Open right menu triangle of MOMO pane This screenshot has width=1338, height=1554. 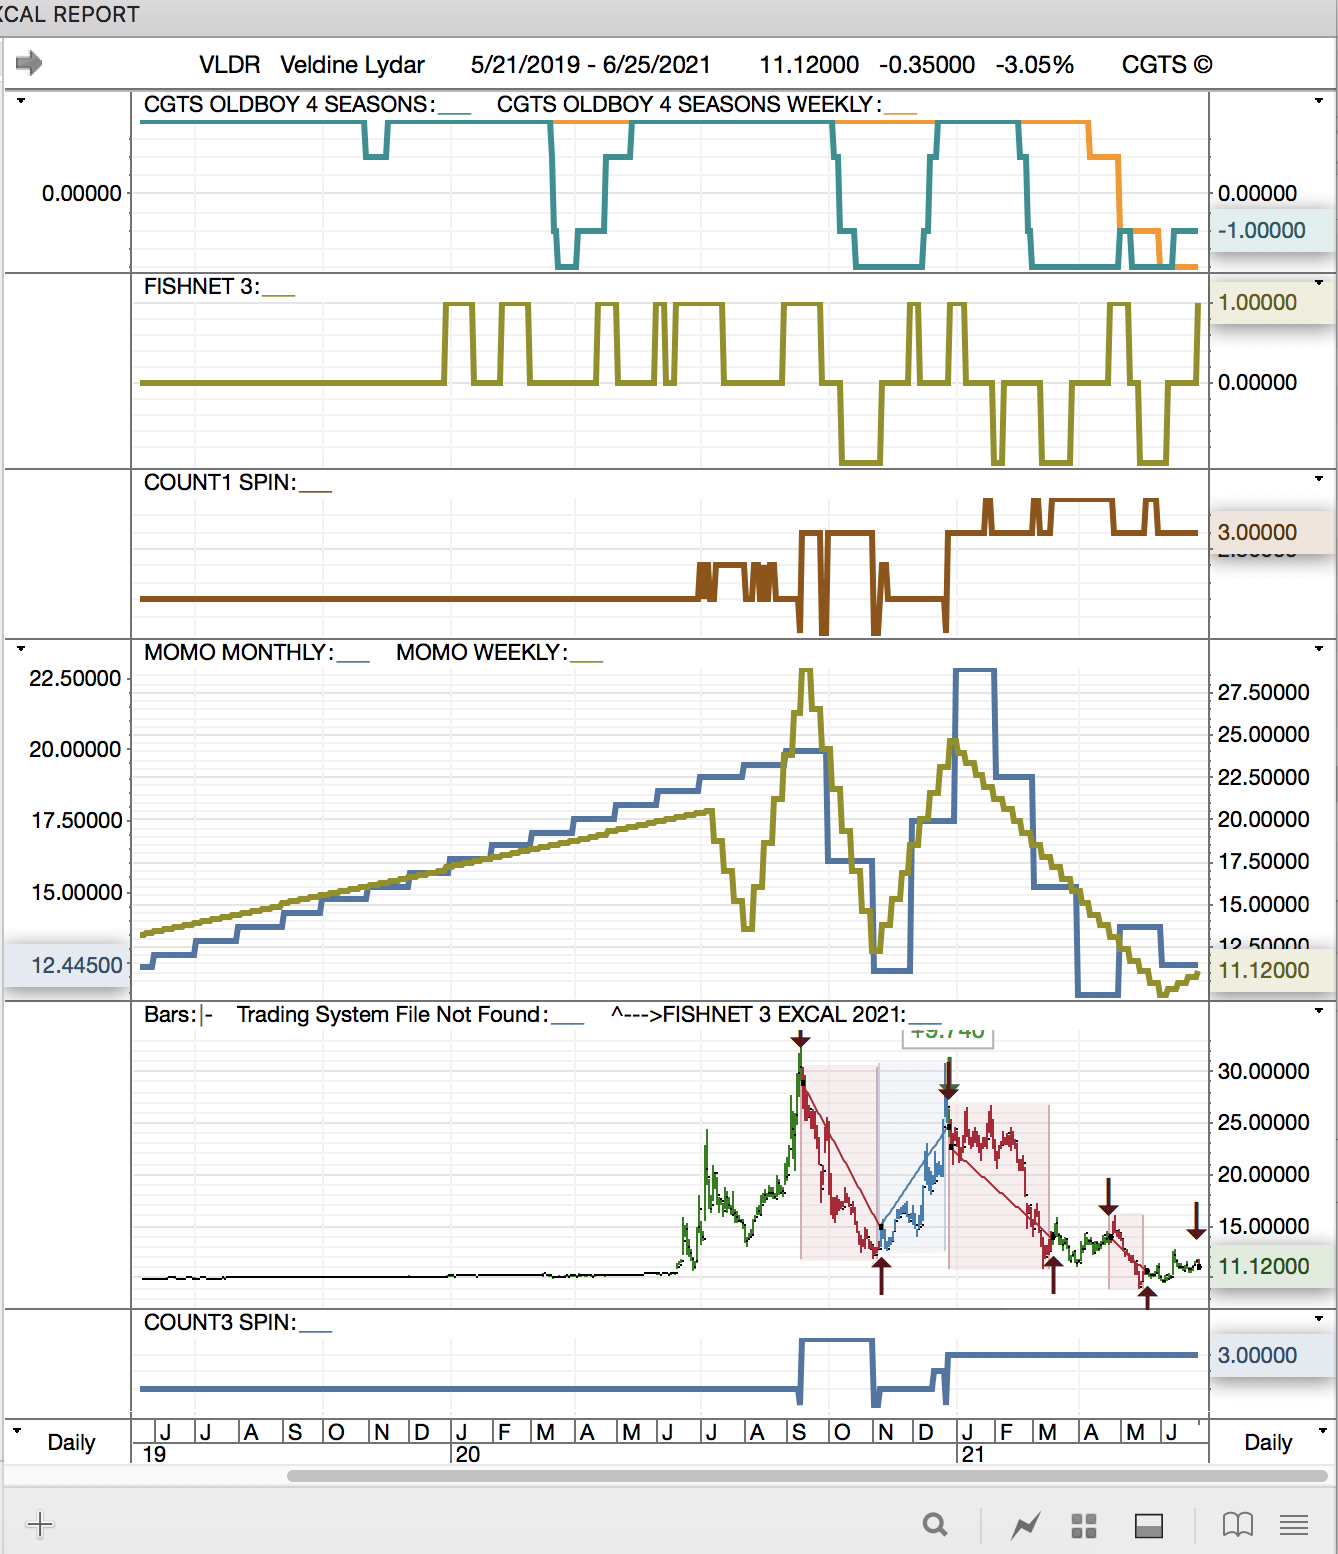click(1319, 649)
